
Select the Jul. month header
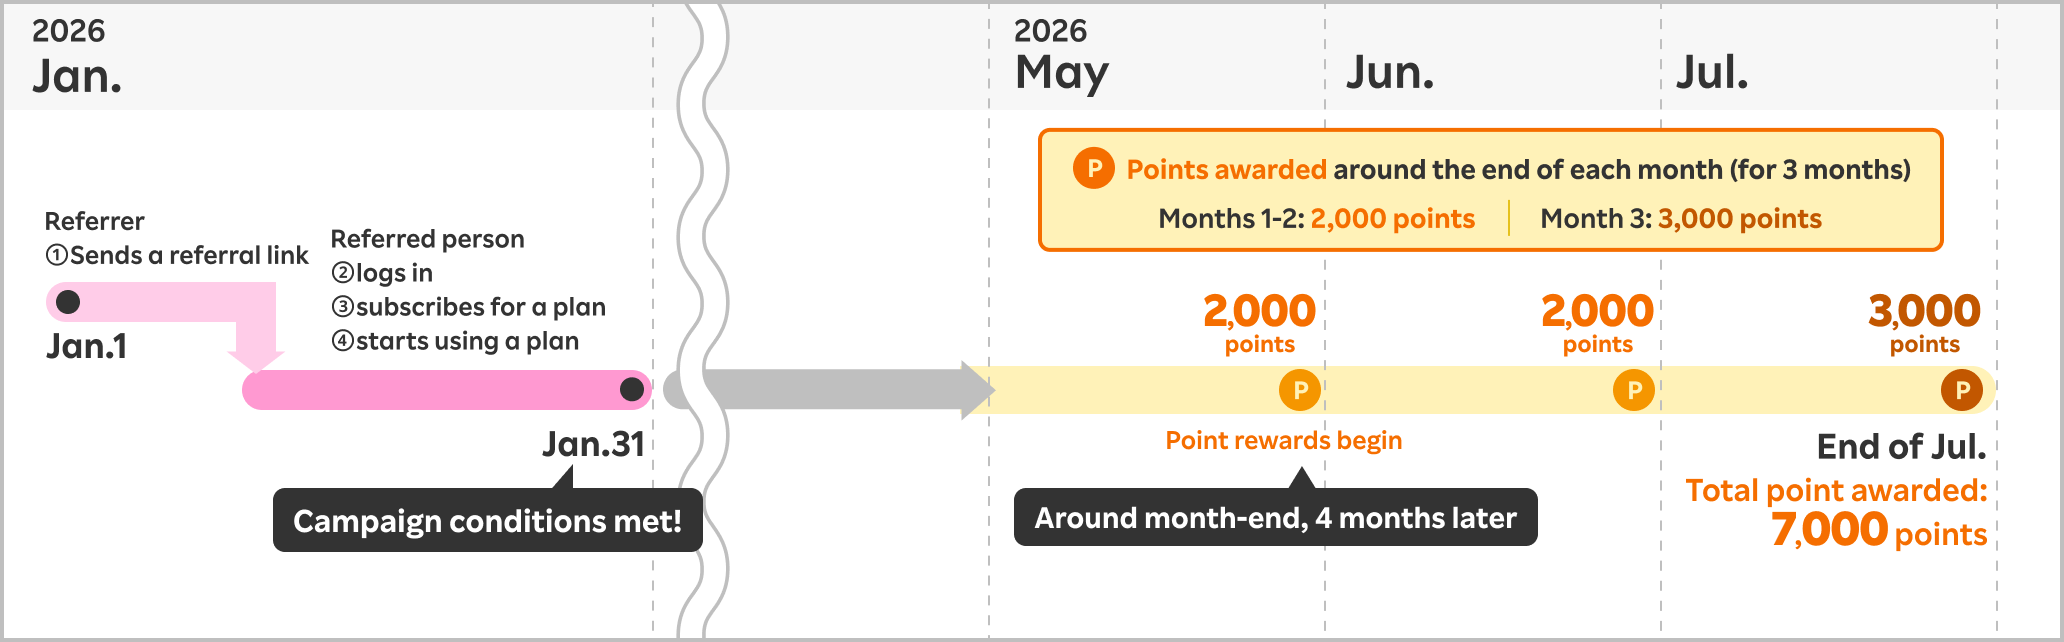pyautogui.click(x=1712, y=72)
